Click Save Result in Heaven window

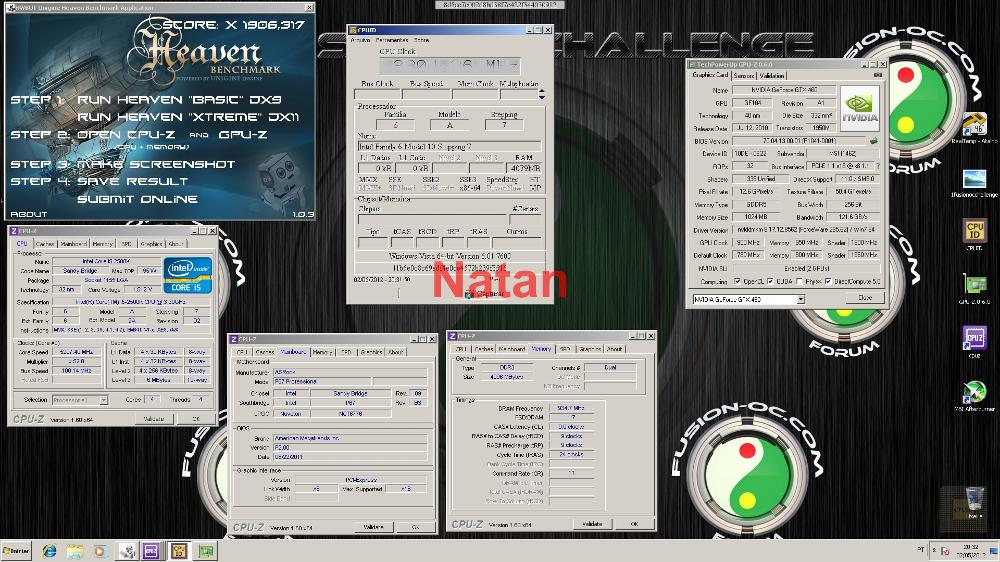132,182
